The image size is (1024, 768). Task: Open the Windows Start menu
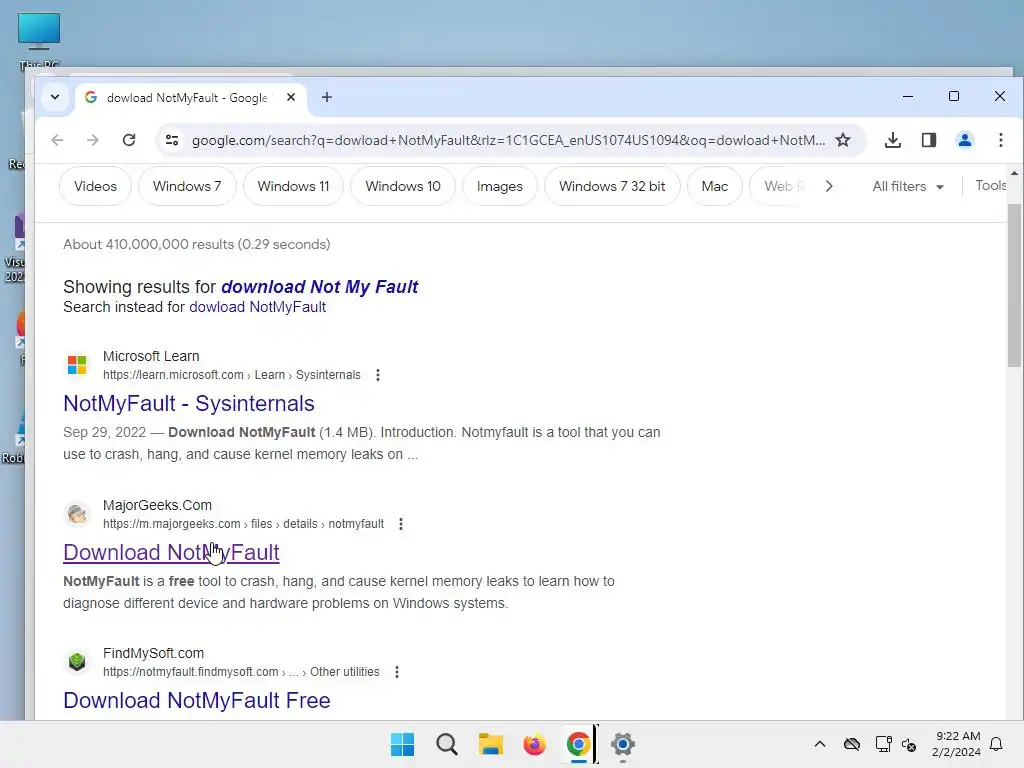click(402, 744)
